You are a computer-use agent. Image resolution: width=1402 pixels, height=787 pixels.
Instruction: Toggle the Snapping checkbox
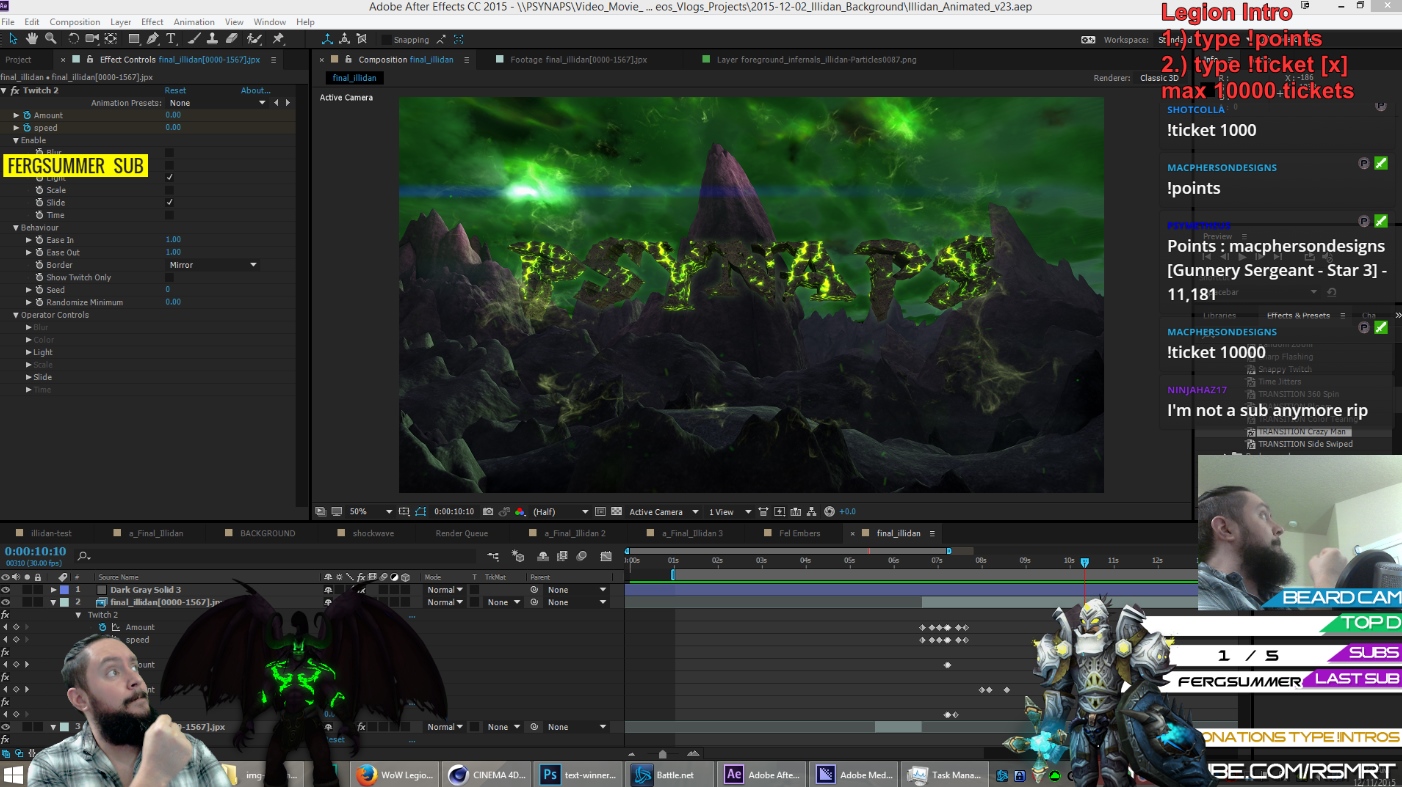click(386, 40)
